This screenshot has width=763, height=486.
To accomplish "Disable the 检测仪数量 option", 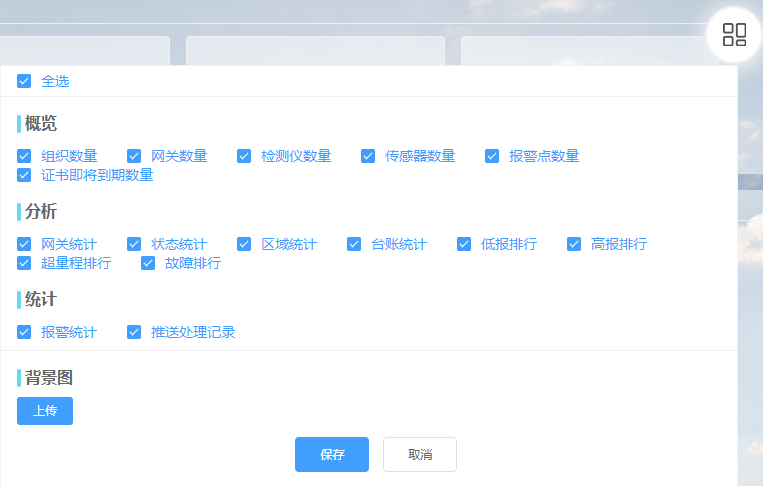I will (244, 156).
